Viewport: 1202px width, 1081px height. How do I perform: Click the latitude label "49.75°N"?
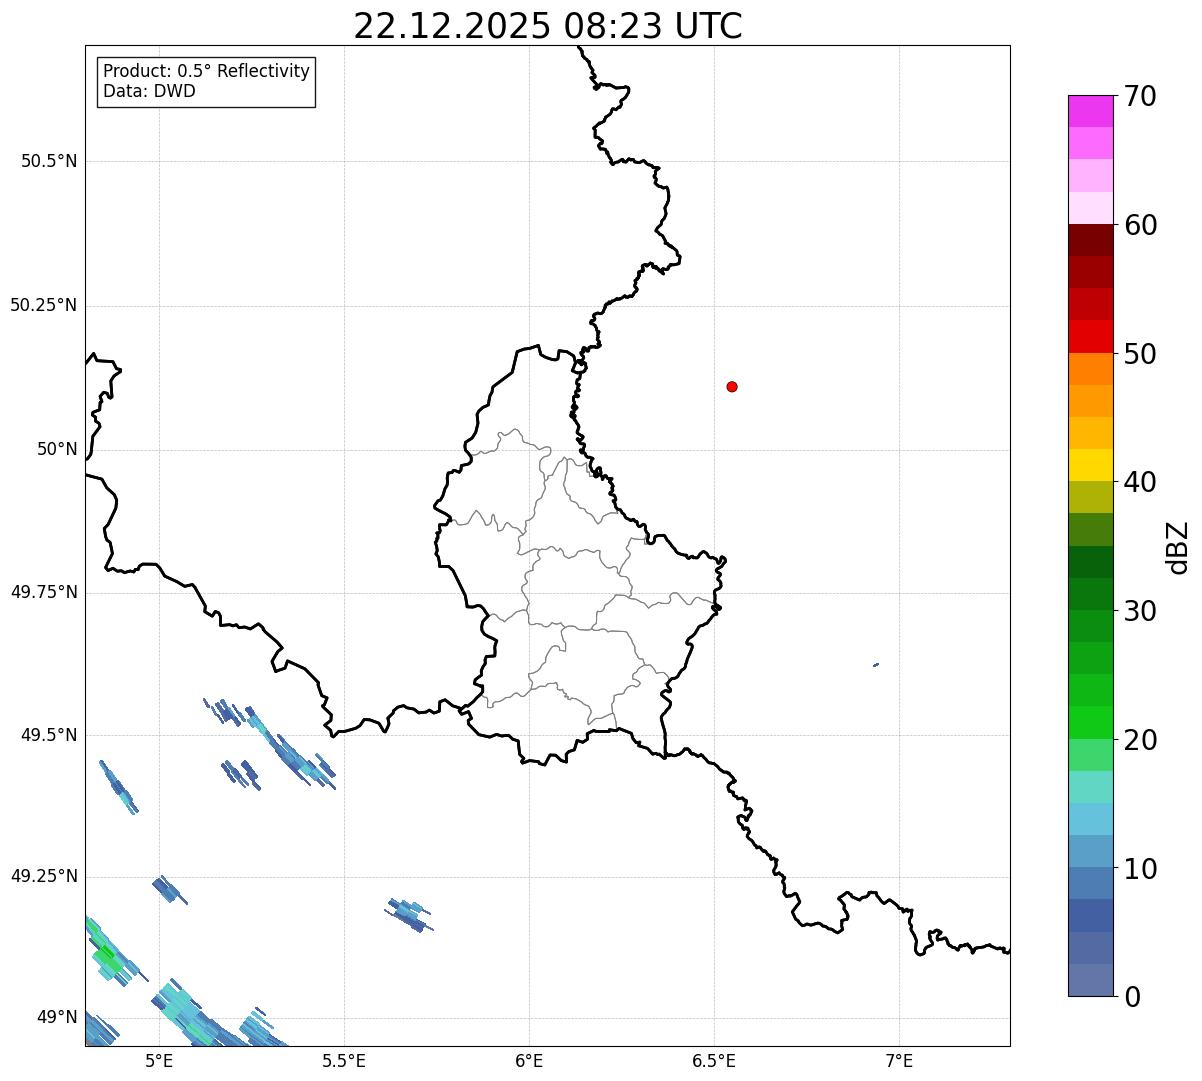(x=43, y=592)
